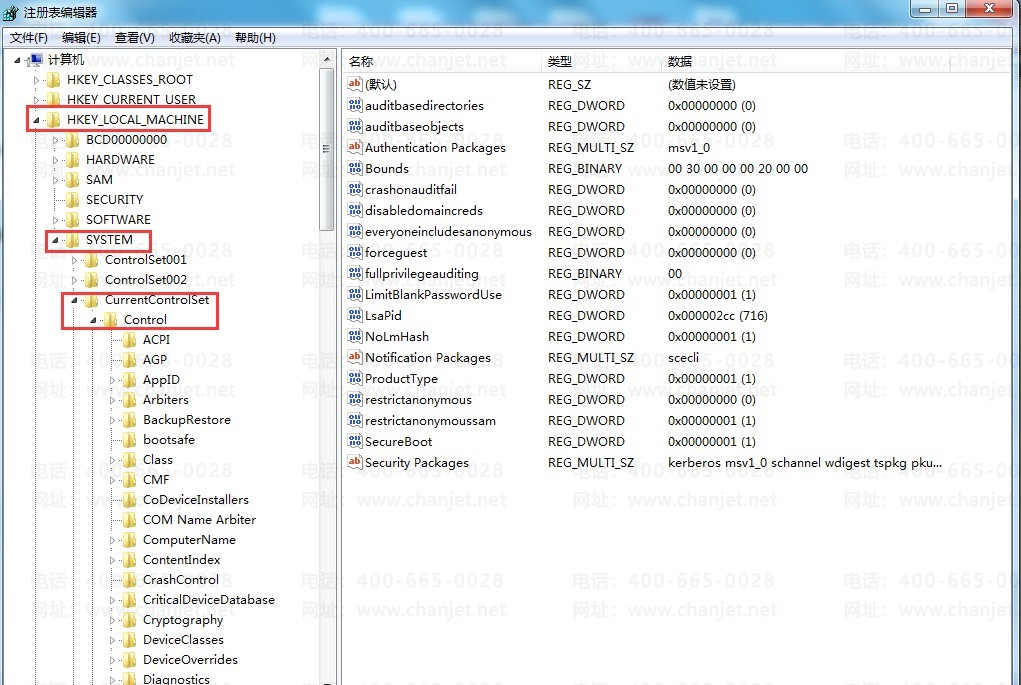The image size is (1021, 685).
Task: Expand the HKEY_CLASSES_ROOT key
Action: 36,80
